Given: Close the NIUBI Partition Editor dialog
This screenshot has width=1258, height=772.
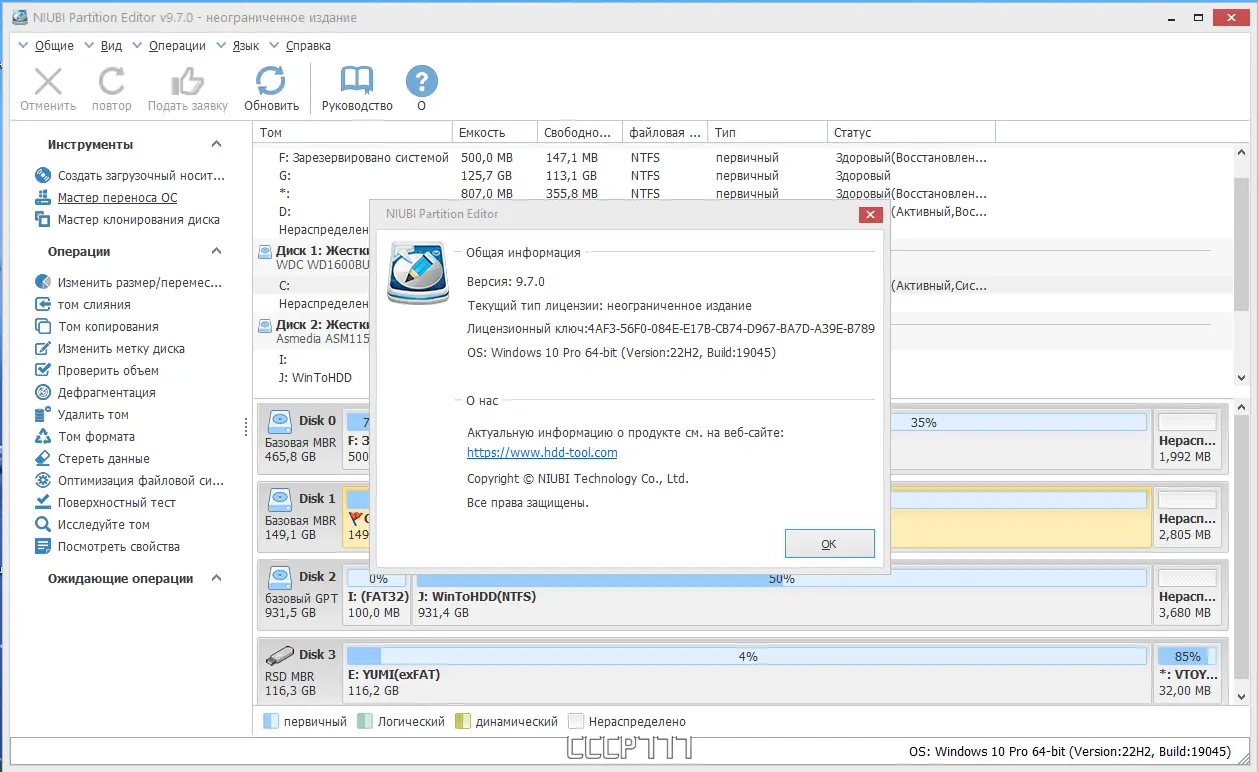Looking at the screenshot, I should click(870, 214).
